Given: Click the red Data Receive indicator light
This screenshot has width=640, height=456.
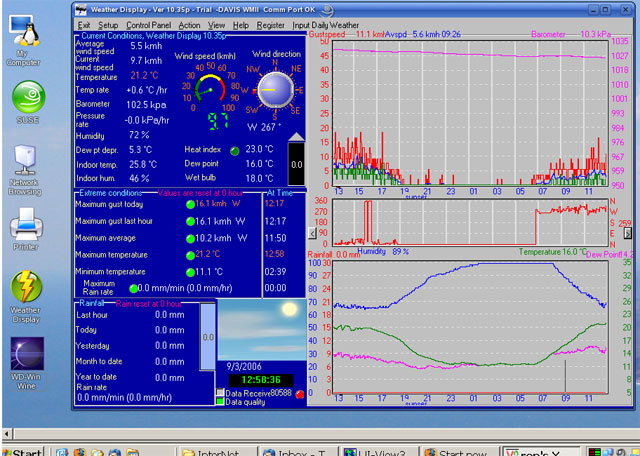Looking at the screenshot, I should [300, 394].
